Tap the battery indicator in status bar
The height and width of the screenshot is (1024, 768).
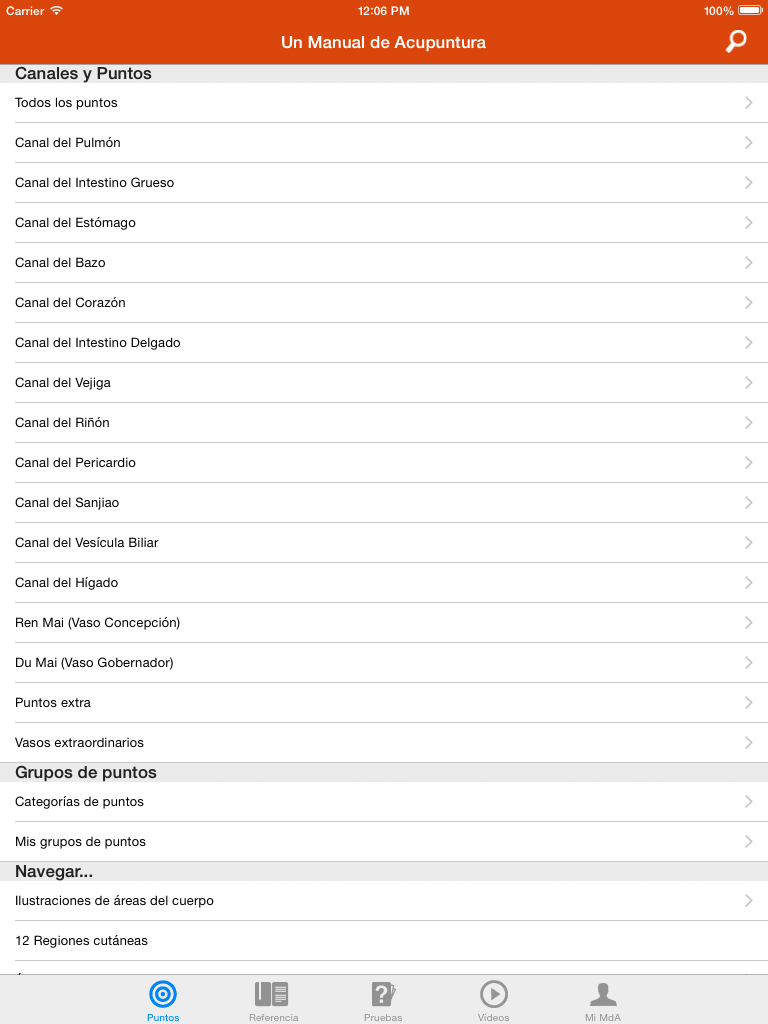pyautogui.click(x=750, y=10)
